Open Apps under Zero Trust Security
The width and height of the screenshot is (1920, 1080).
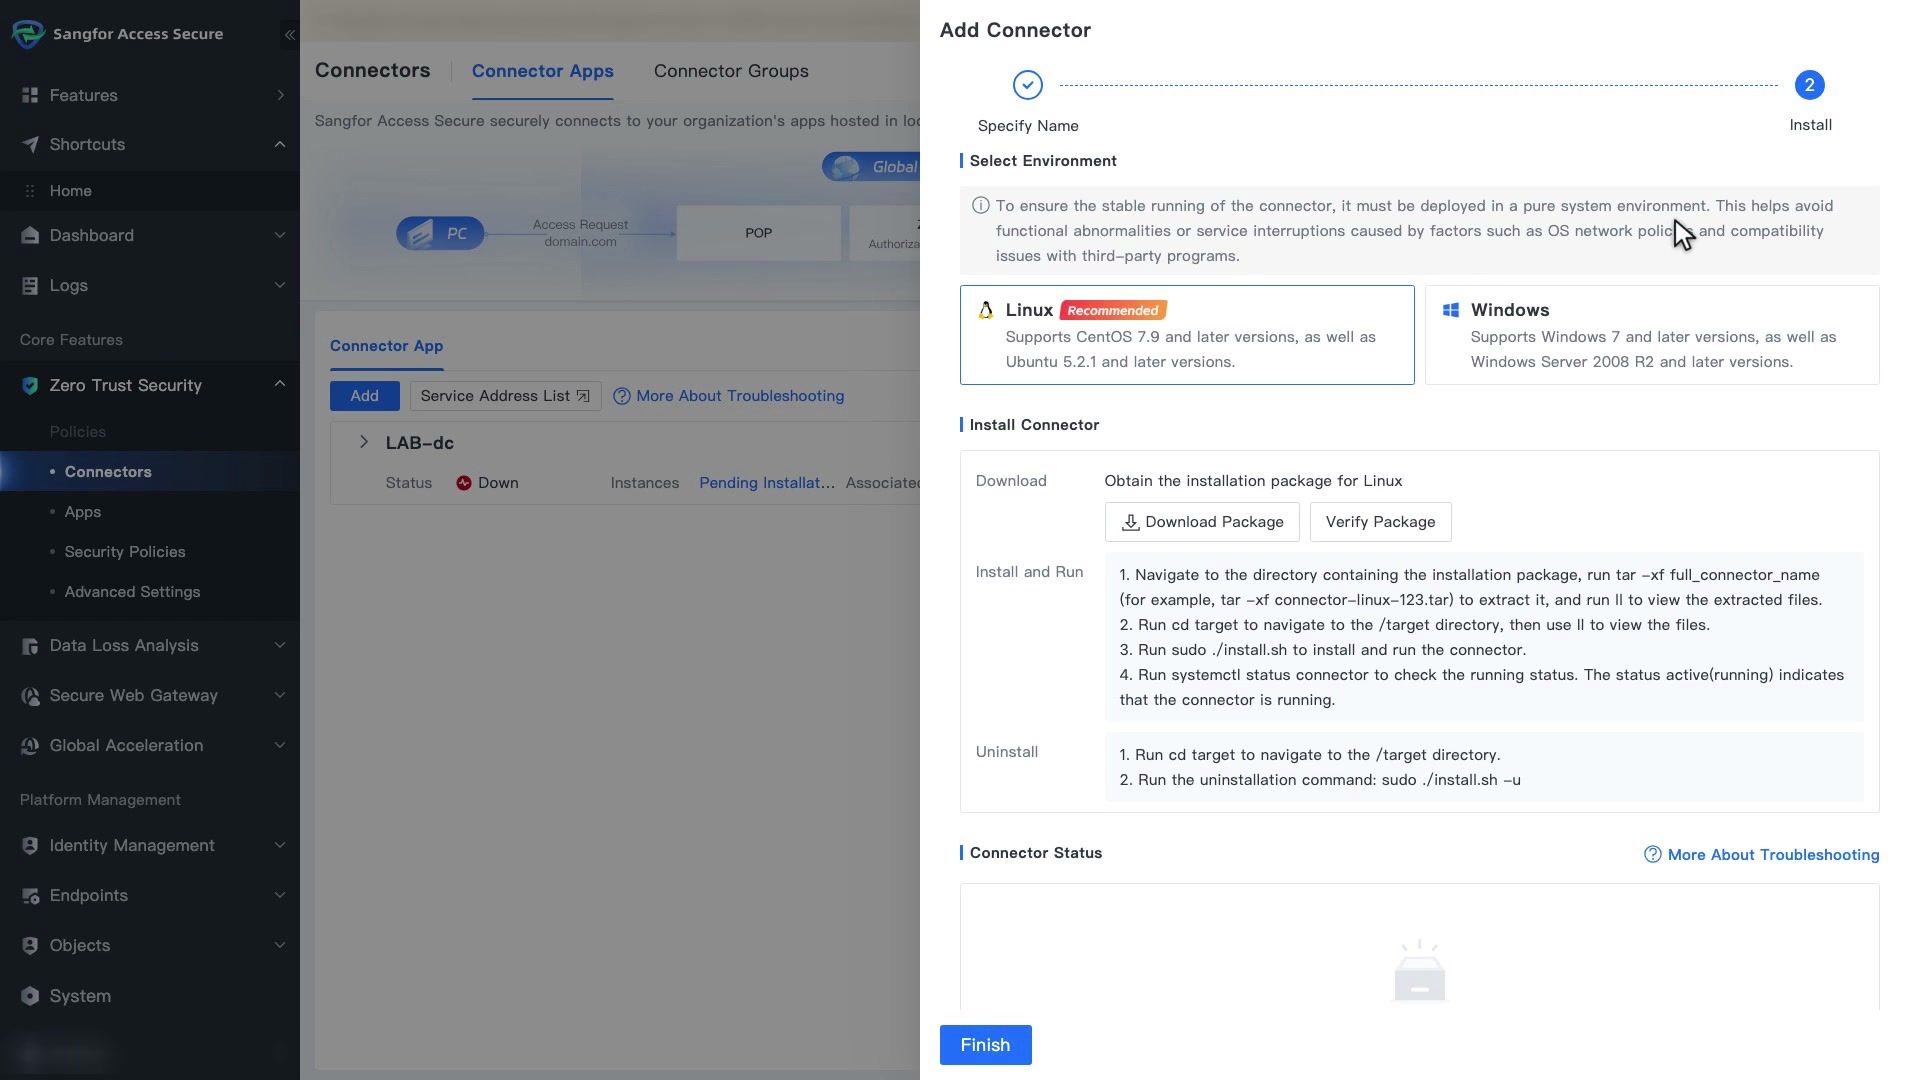(150, 512)
